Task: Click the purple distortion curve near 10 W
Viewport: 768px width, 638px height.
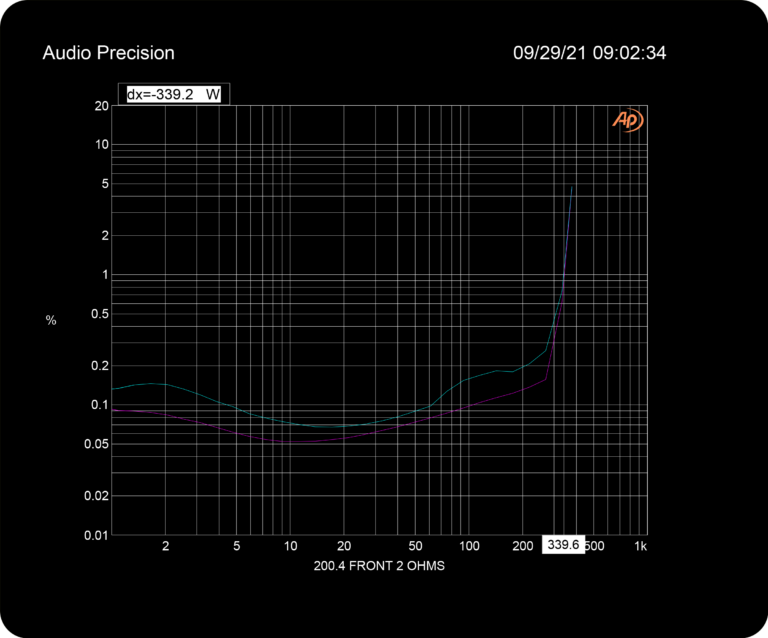Action: pyautogui.click(x=290, y=442)
